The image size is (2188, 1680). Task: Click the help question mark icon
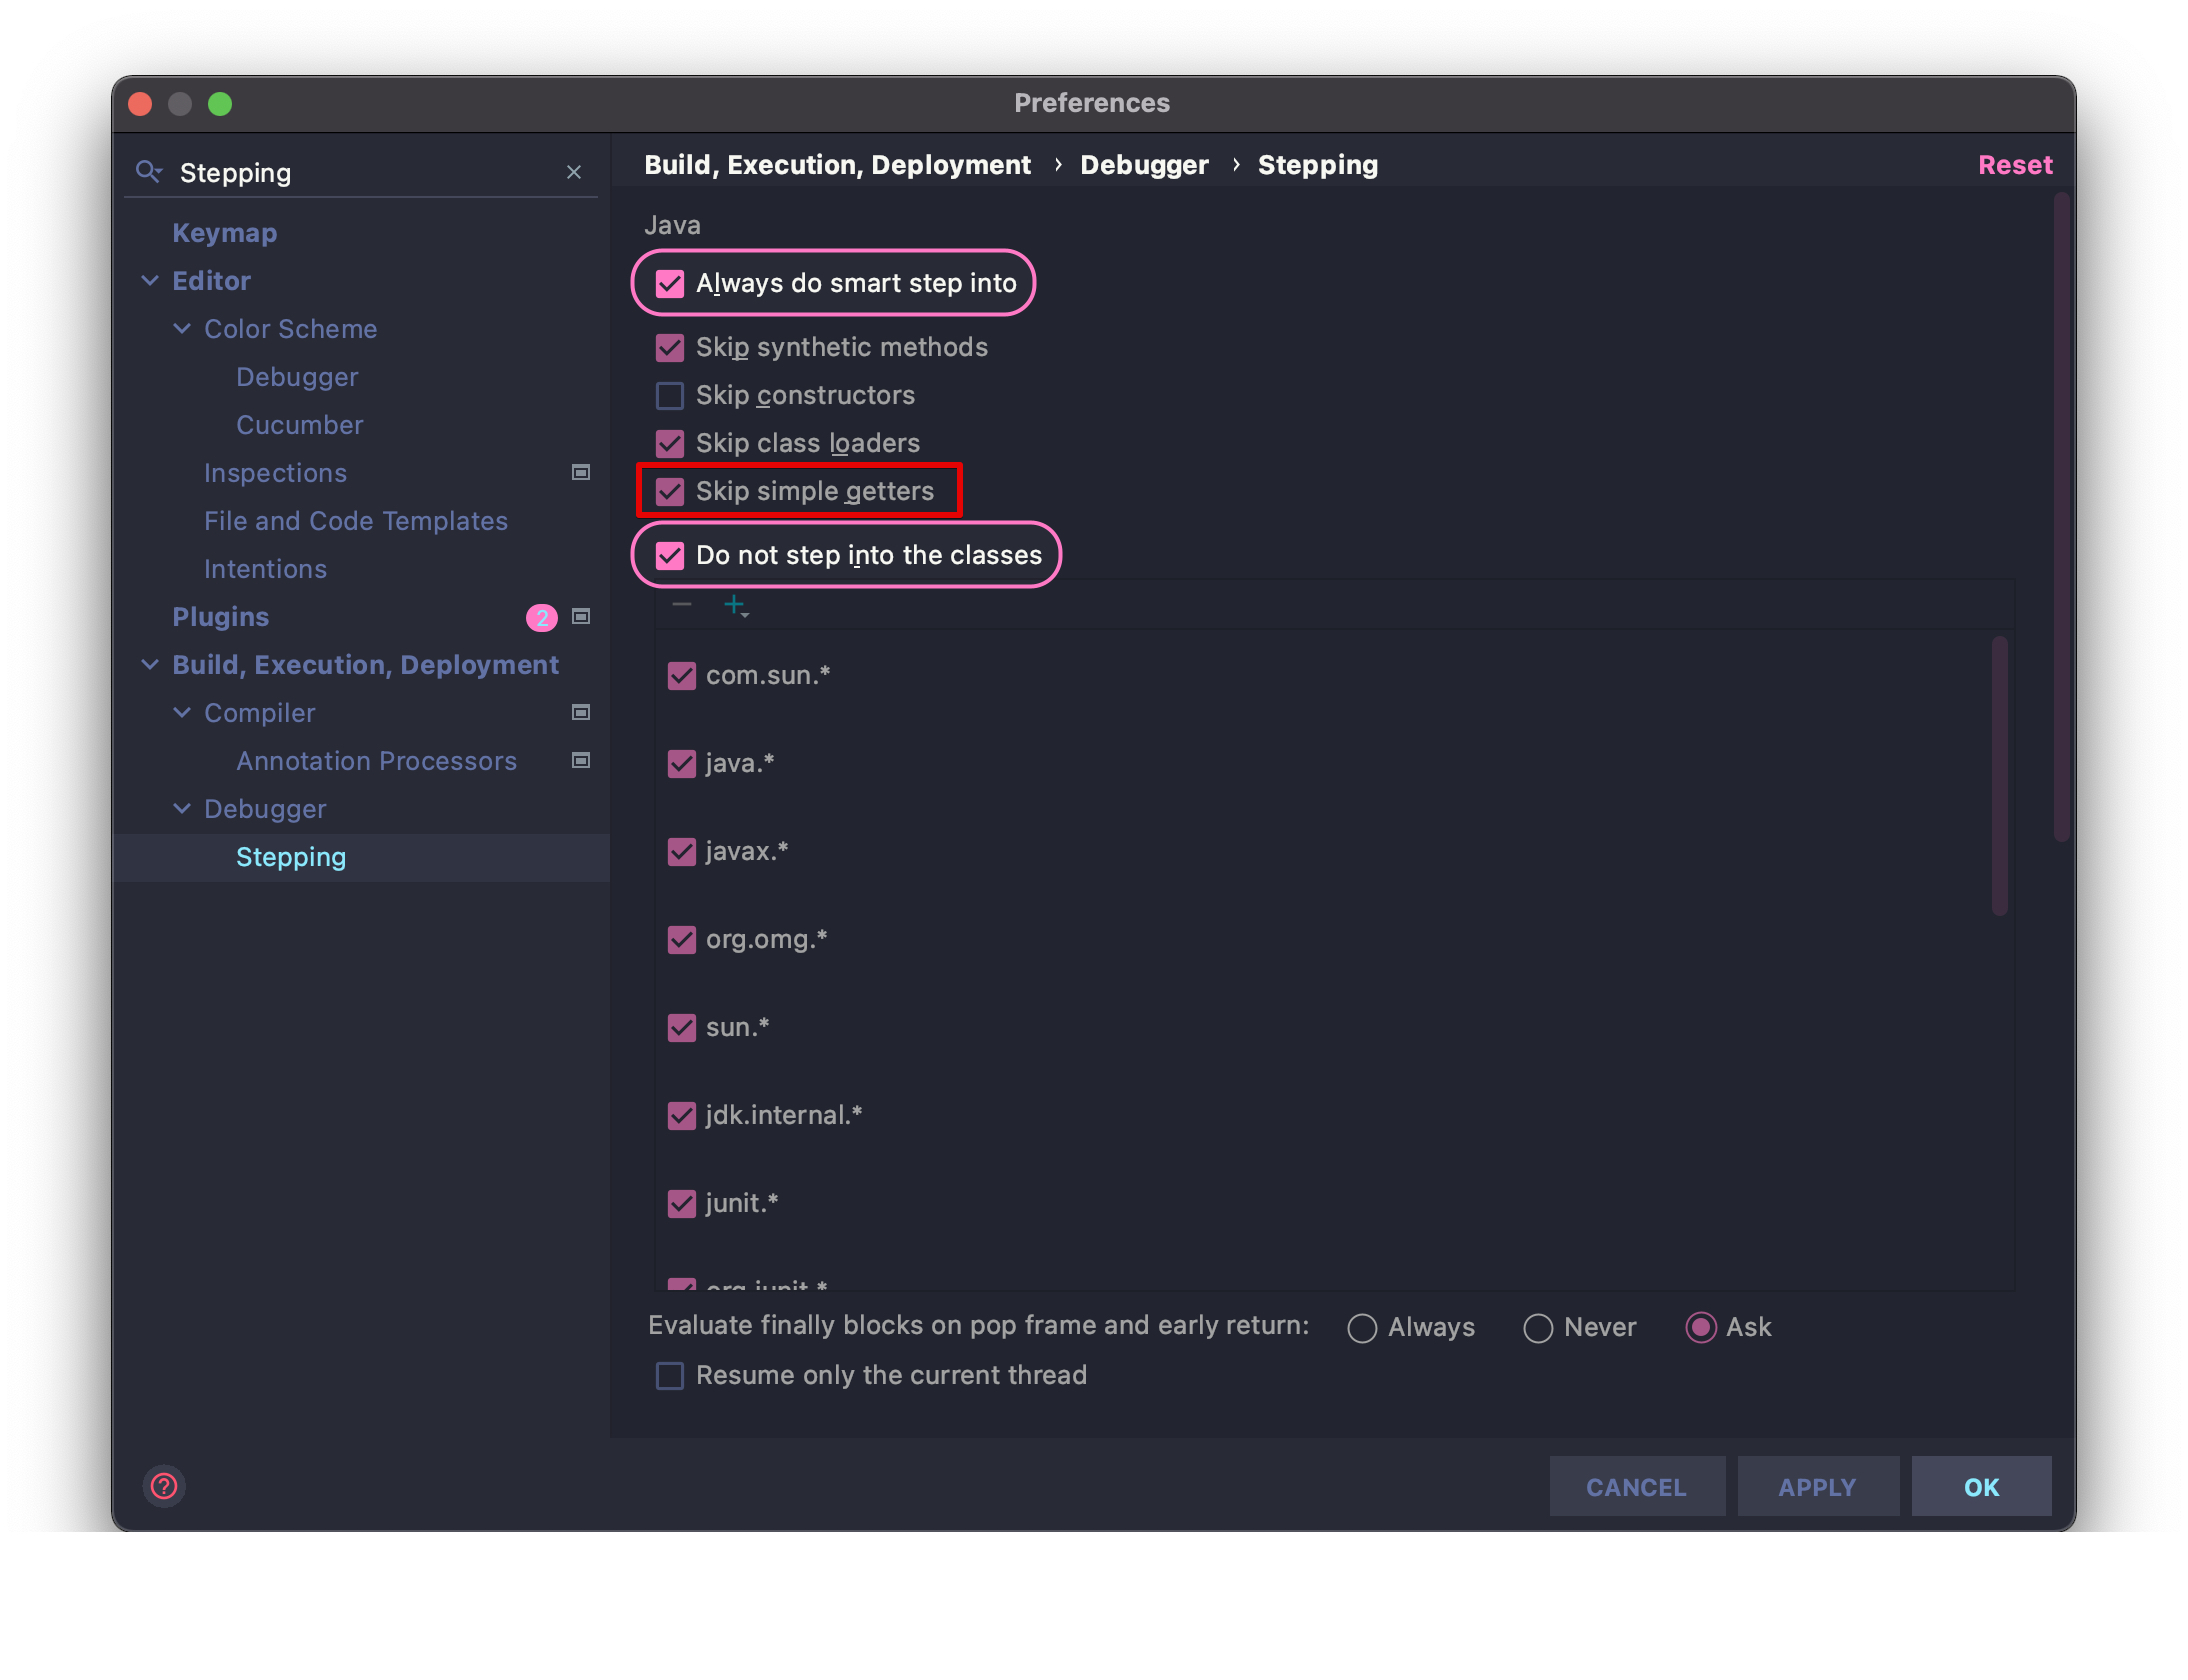tap(164, 1486)
